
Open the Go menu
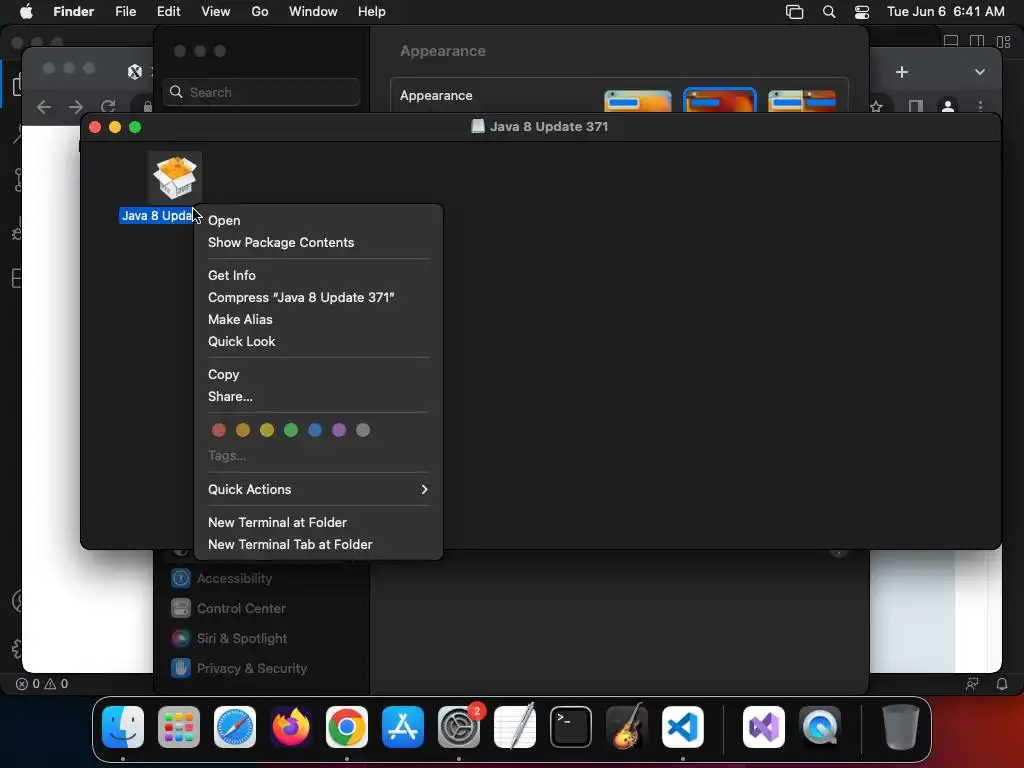click(x=260, y=12)
